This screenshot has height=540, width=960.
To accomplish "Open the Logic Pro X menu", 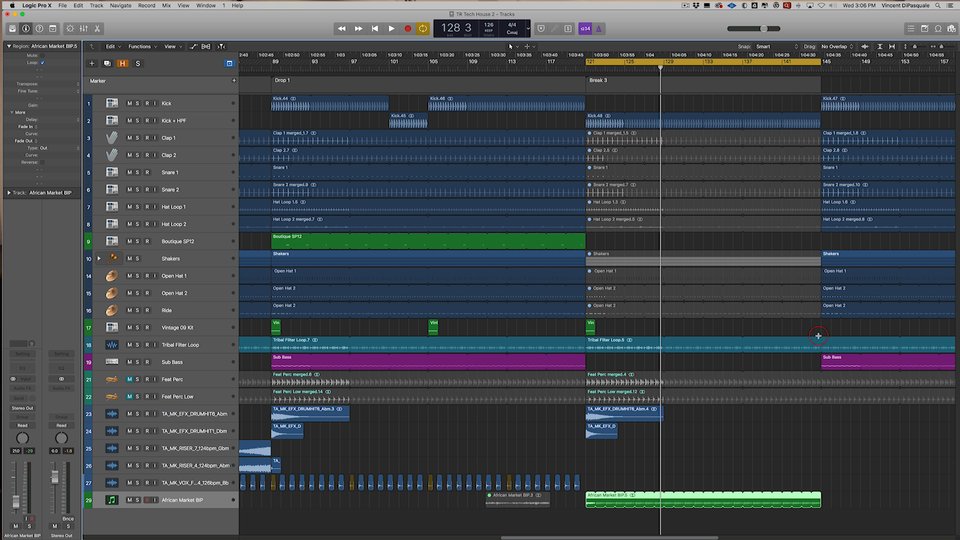I will tap(37, 6).
